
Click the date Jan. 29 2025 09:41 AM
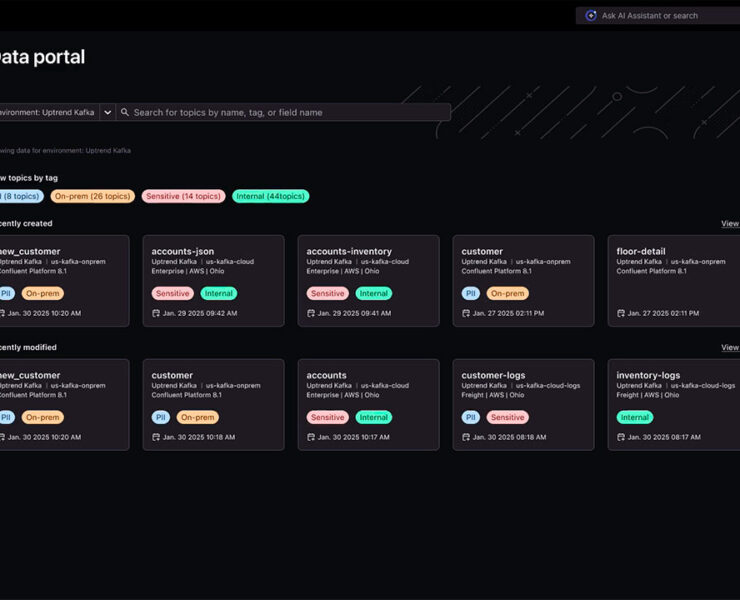[354, 313]
